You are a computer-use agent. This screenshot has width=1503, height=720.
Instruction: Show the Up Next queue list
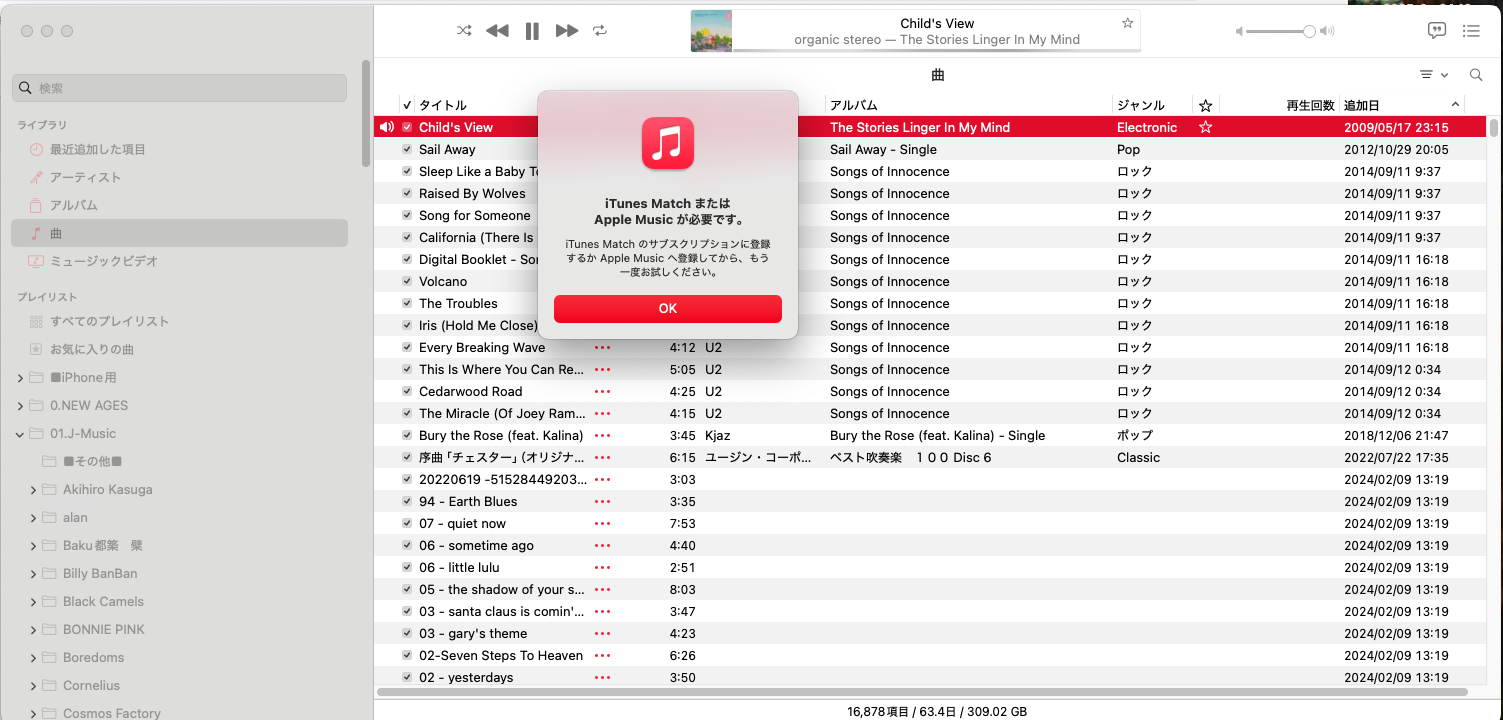1471,31
